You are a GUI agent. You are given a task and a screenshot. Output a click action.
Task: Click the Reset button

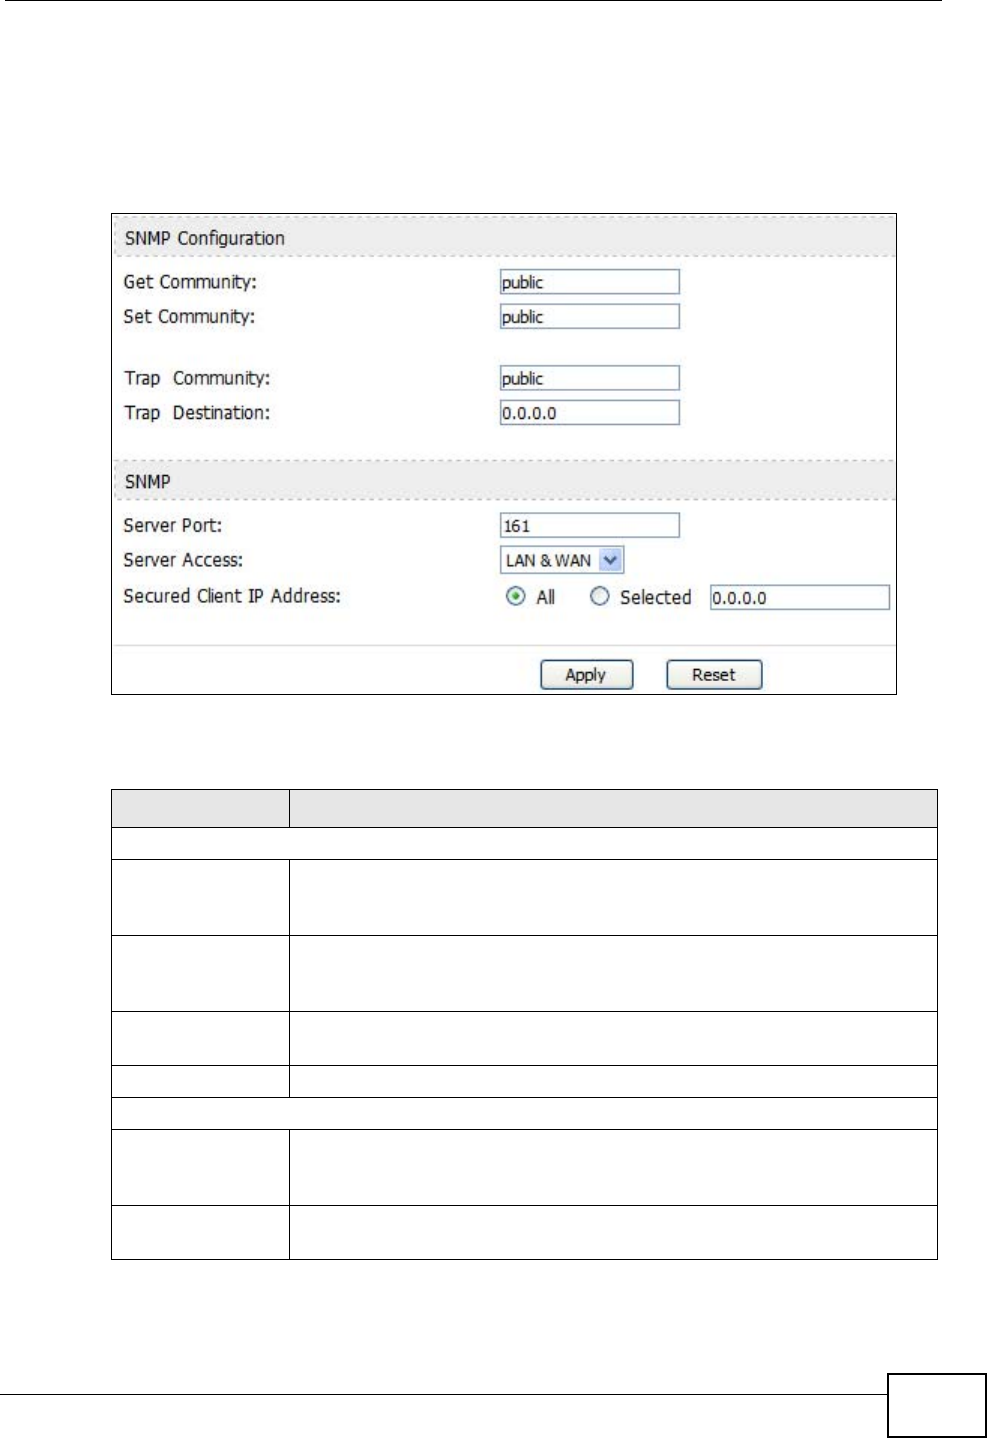coord(714,675)
